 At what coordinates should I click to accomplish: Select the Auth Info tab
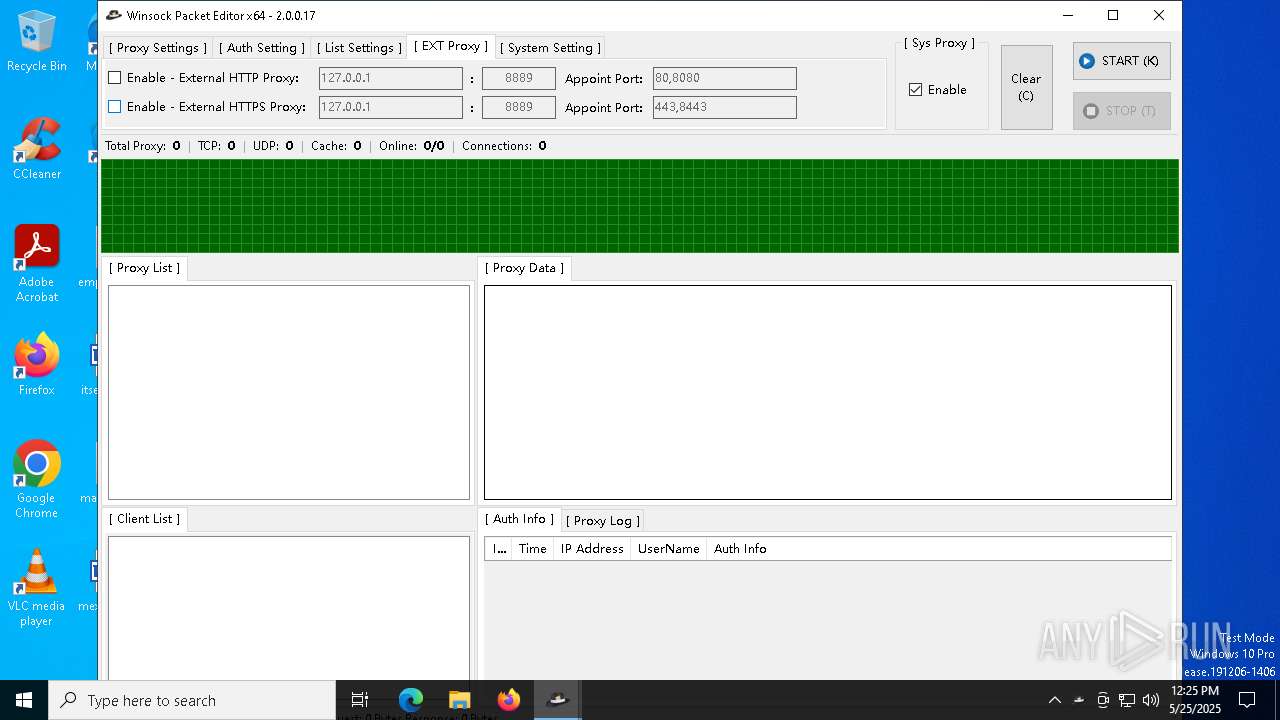[520, 519]
